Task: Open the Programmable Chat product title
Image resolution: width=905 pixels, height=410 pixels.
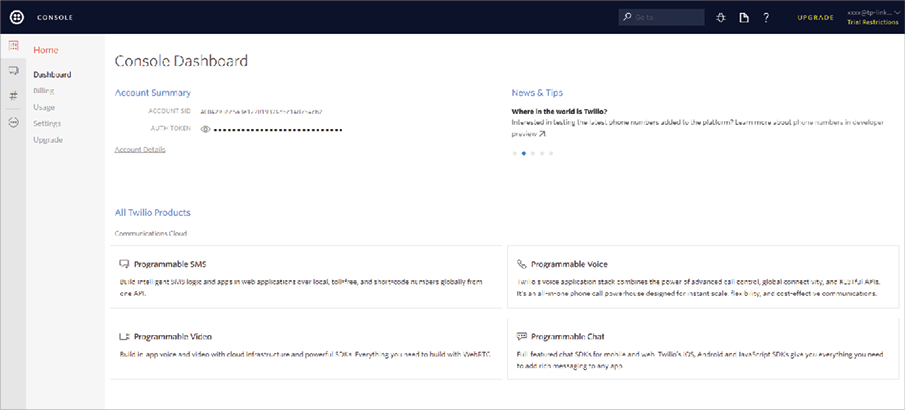Action: [x=567, y=336]
